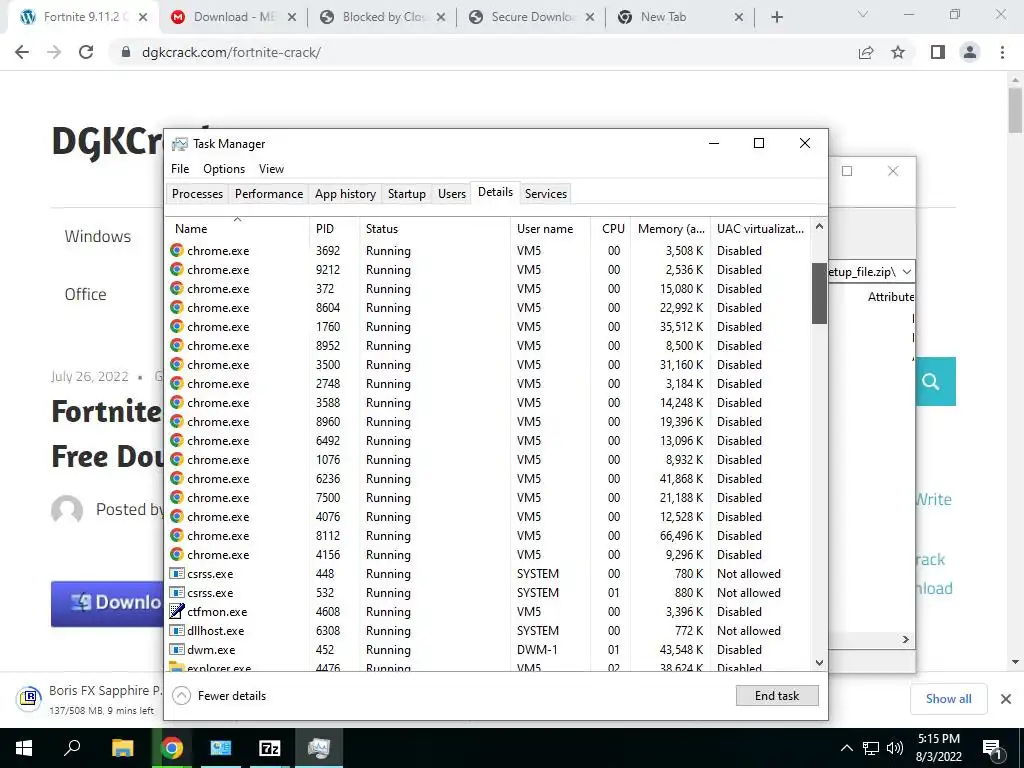Sort by CPU column header
The height and width of the screenshot is (768, 1024).
point(611,229)
